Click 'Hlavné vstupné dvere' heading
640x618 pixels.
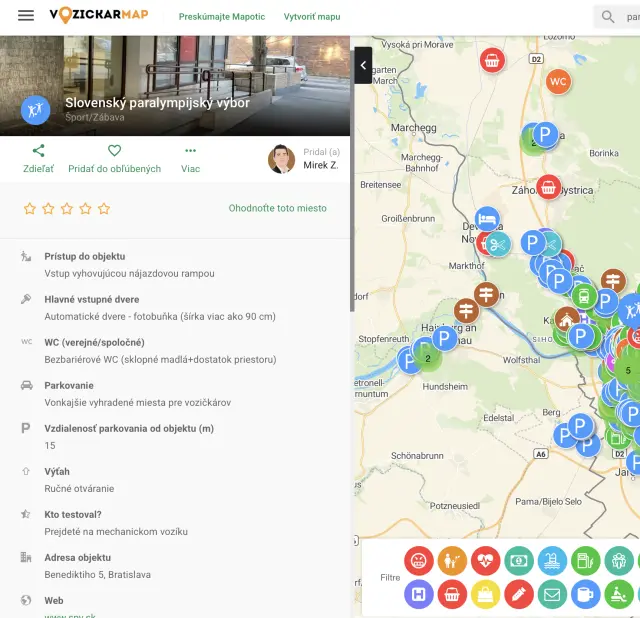tap(92, 300)
